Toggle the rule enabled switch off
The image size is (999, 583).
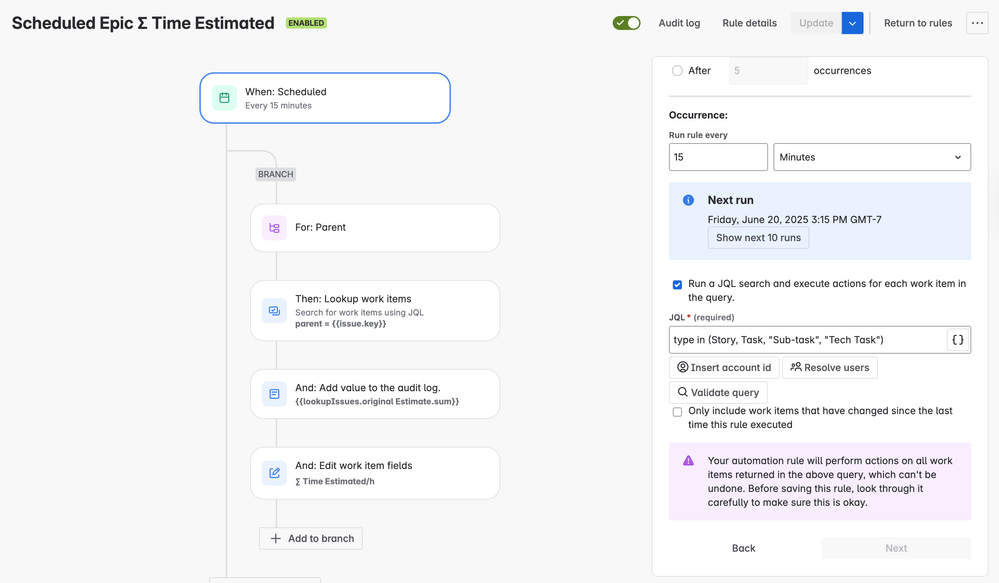626,23
